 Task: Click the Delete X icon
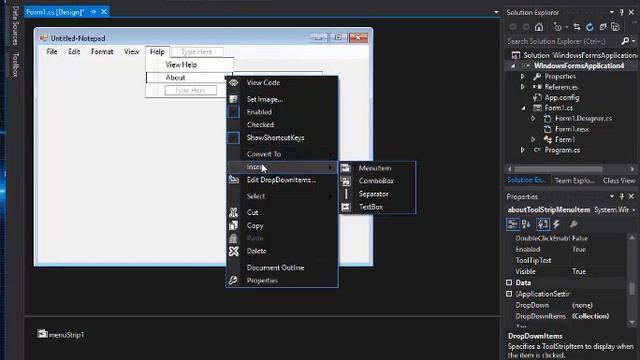(233, 251)
